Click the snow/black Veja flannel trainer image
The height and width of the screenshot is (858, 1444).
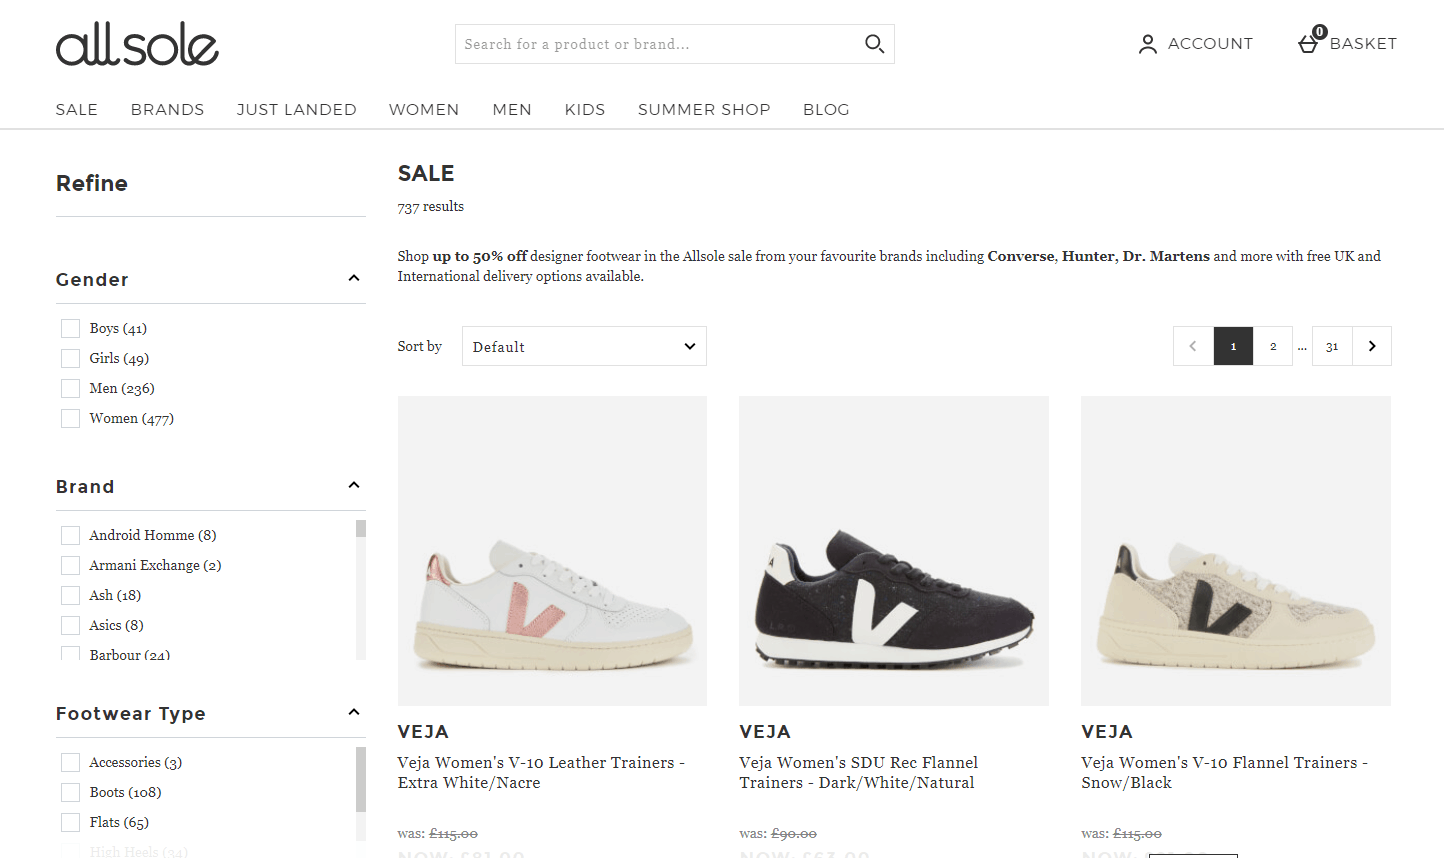[x=1236, y=551]
